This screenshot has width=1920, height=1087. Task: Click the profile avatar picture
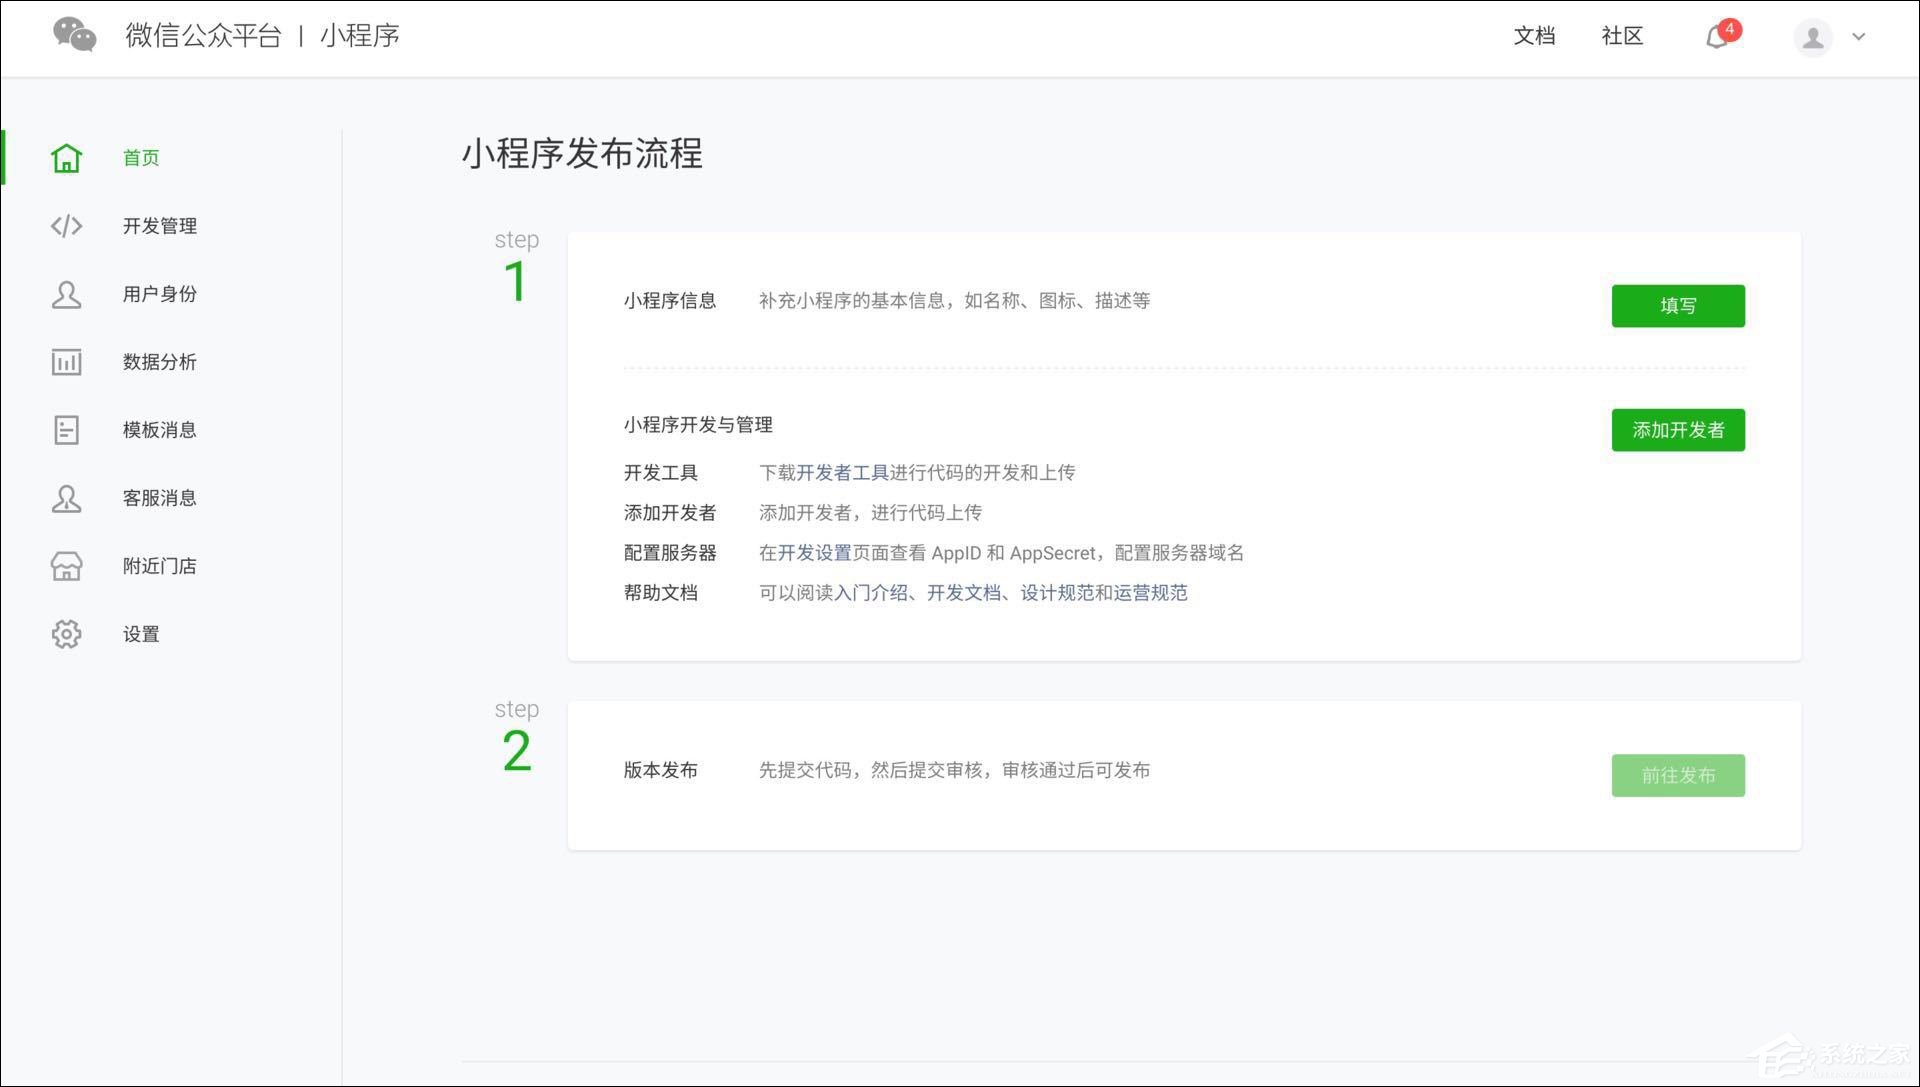1813,37
